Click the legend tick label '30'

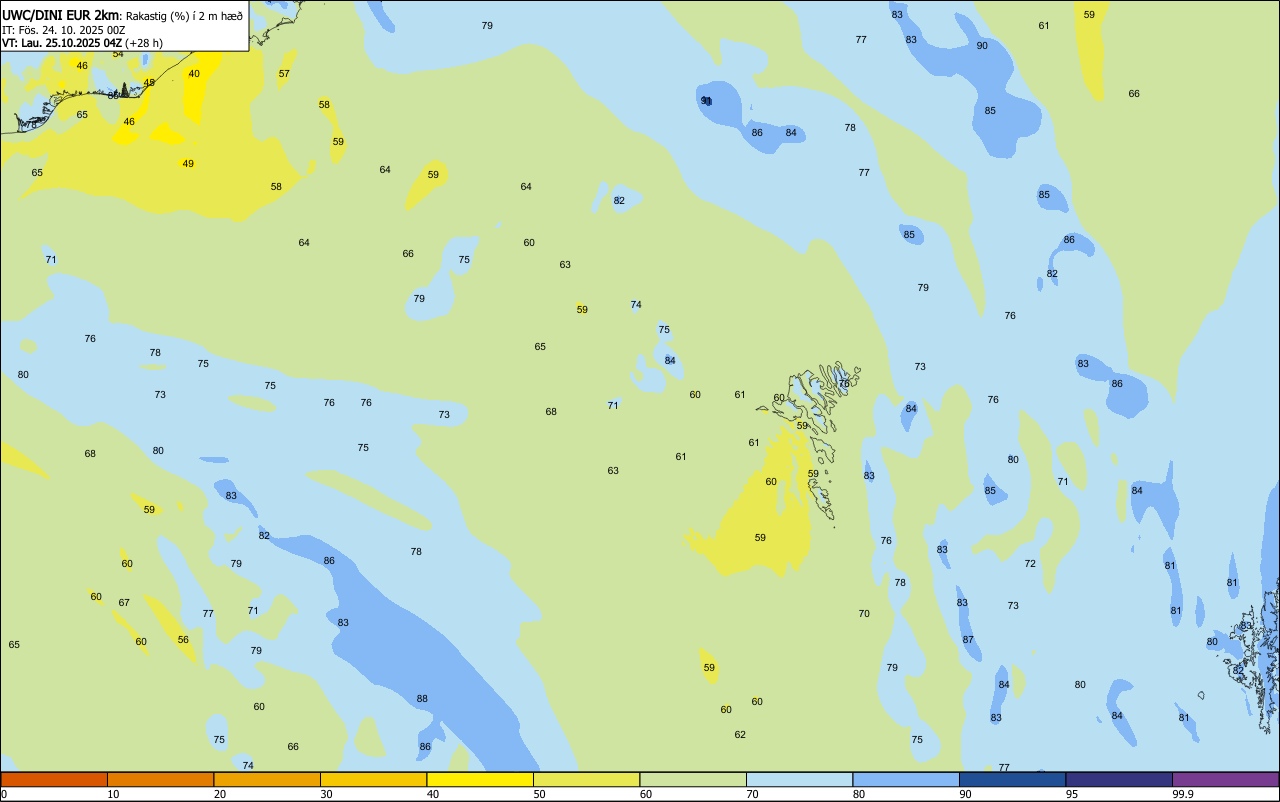326,794
